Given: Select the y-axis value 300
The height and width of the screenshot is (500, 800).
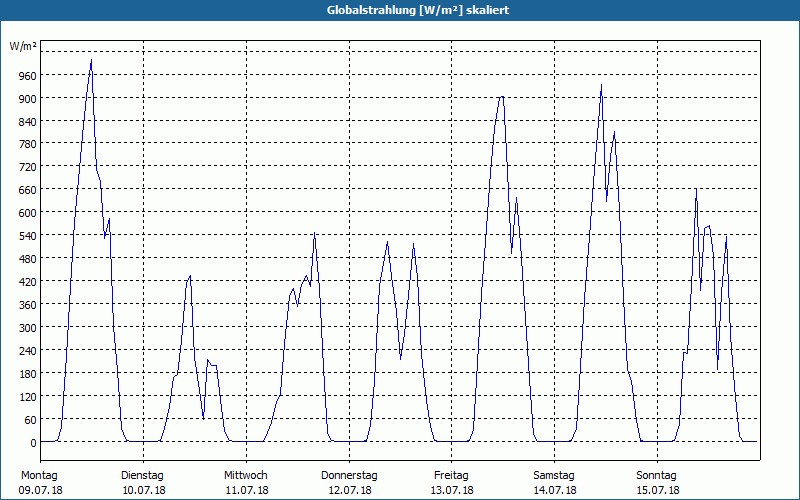Looking at the screenshot, I should click(x=27, y=328).
